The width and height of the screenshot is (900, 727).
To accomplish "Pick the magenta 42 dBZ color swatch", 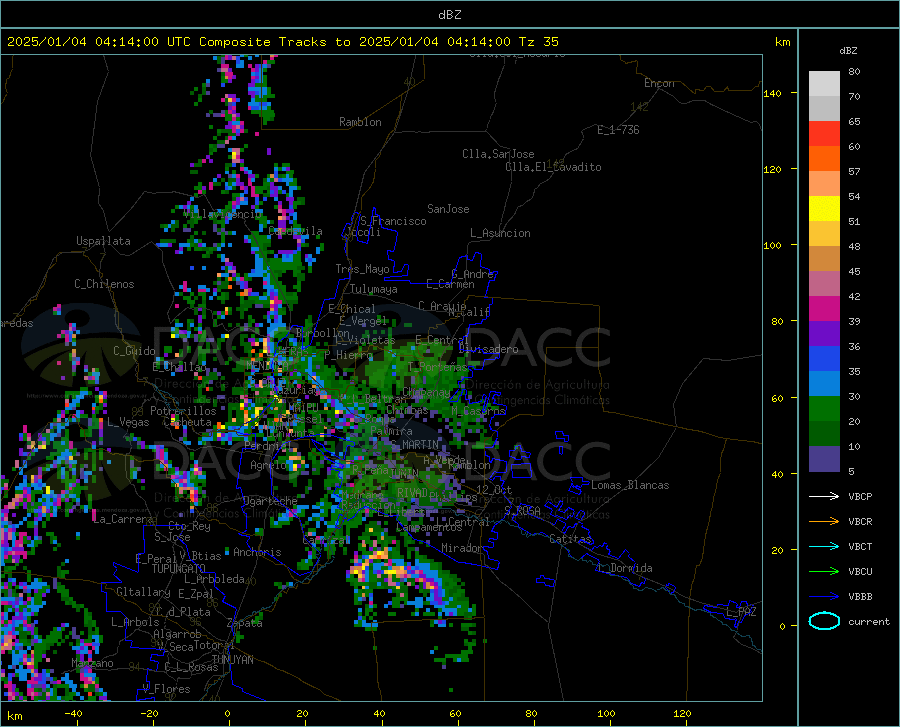I will pyautogui.click(x=824, y=309).
